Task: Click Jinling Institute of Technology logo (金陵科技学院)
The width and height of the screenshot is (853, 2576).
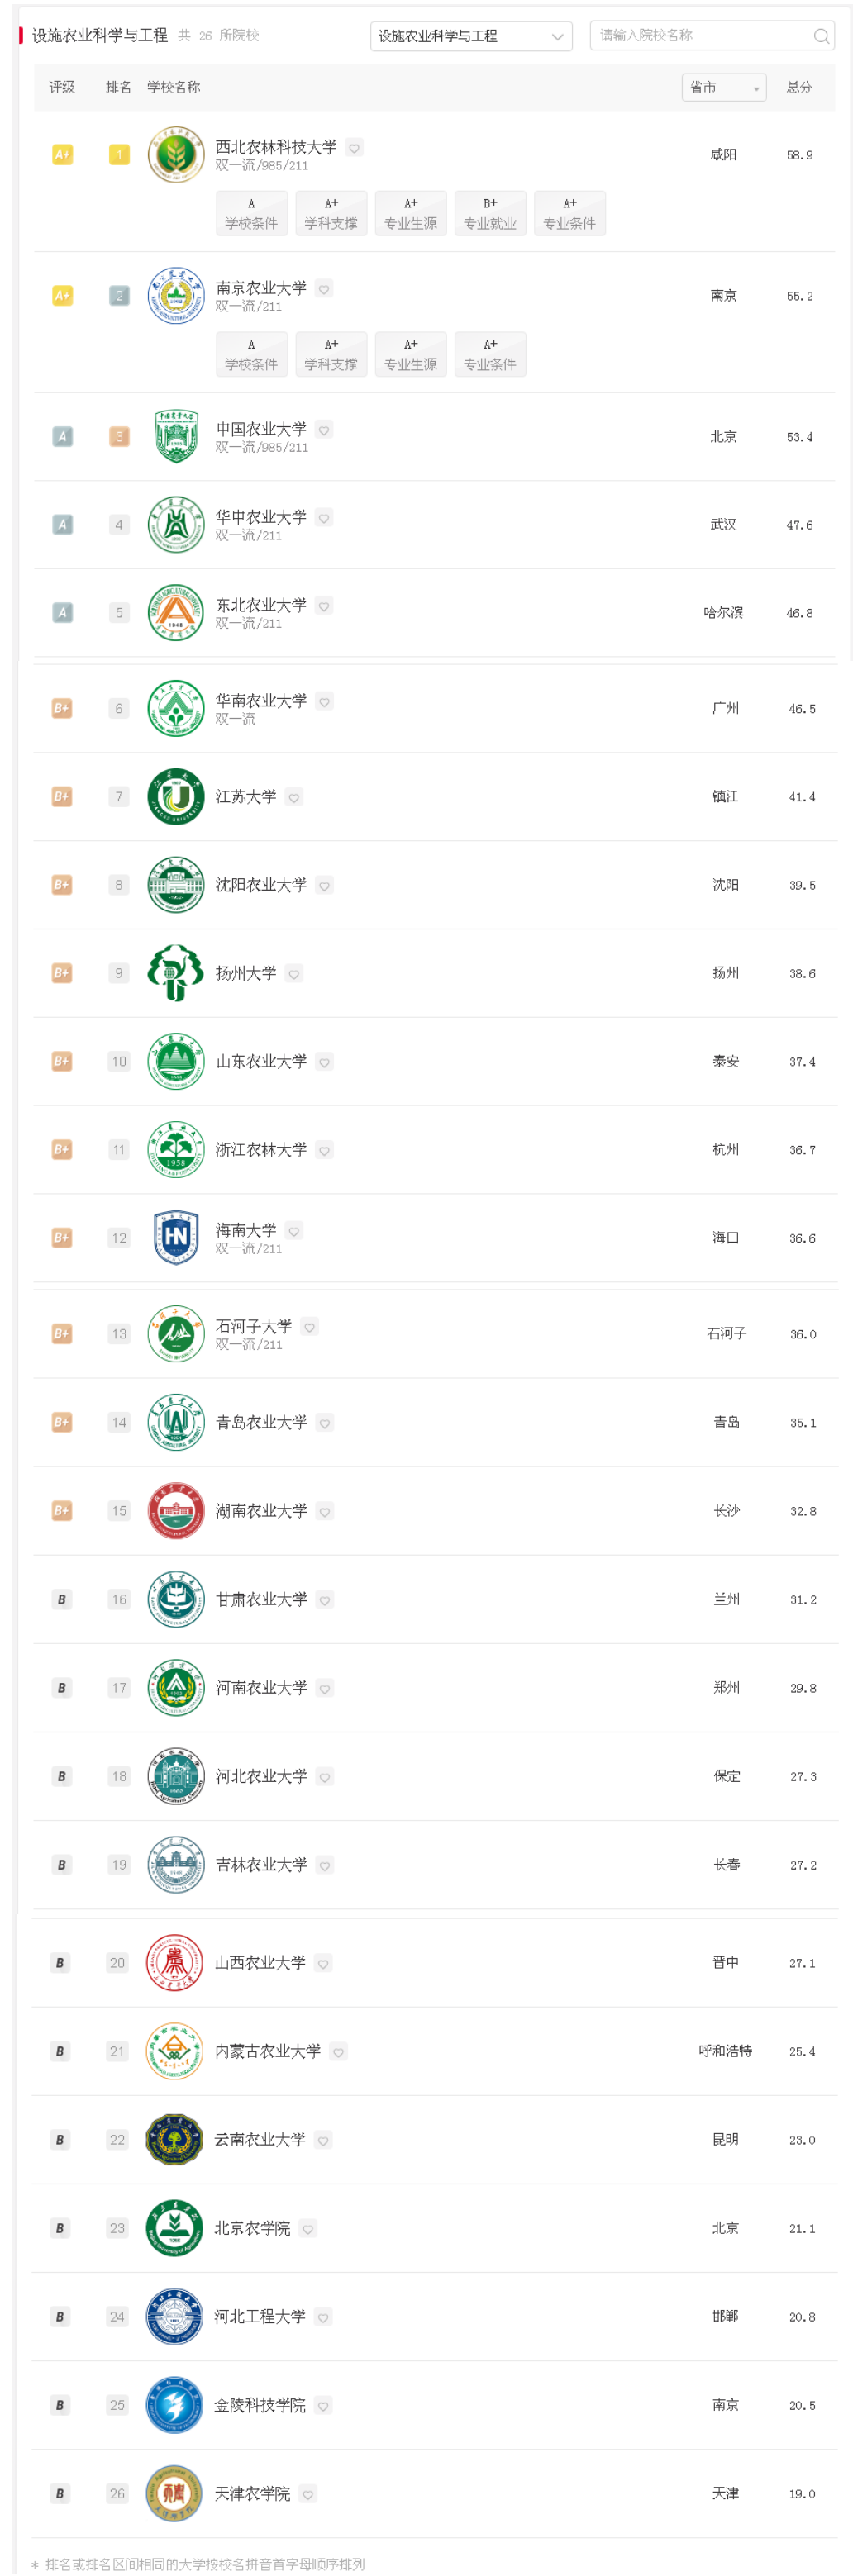Action: click(x=174, y=2404)
